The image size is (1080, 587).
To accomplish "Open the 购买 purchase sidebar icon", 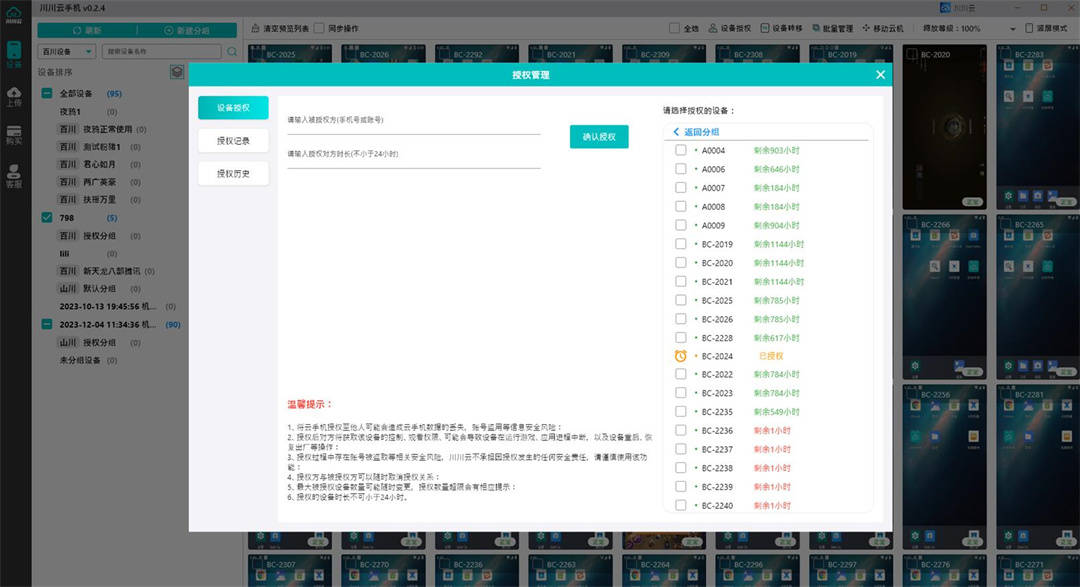I will click(14, 135).
